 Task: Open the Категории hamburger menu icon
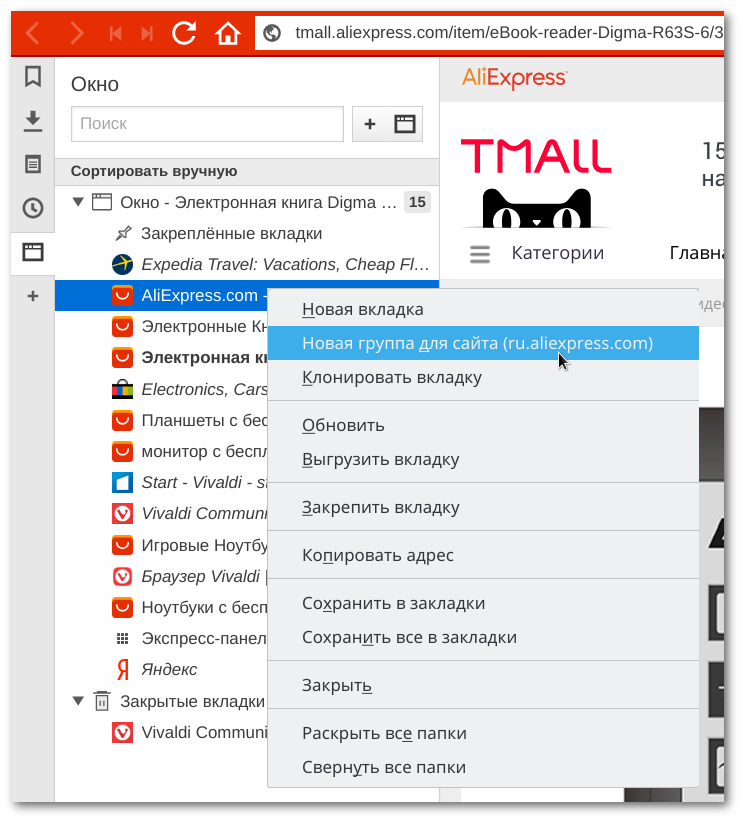(x=480, y=254)
